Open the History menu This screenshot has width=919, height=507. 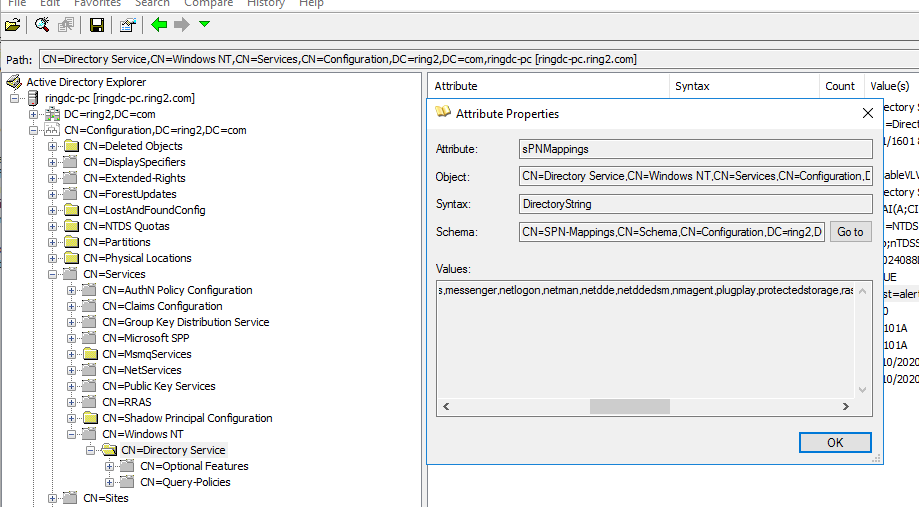(265, 4)
